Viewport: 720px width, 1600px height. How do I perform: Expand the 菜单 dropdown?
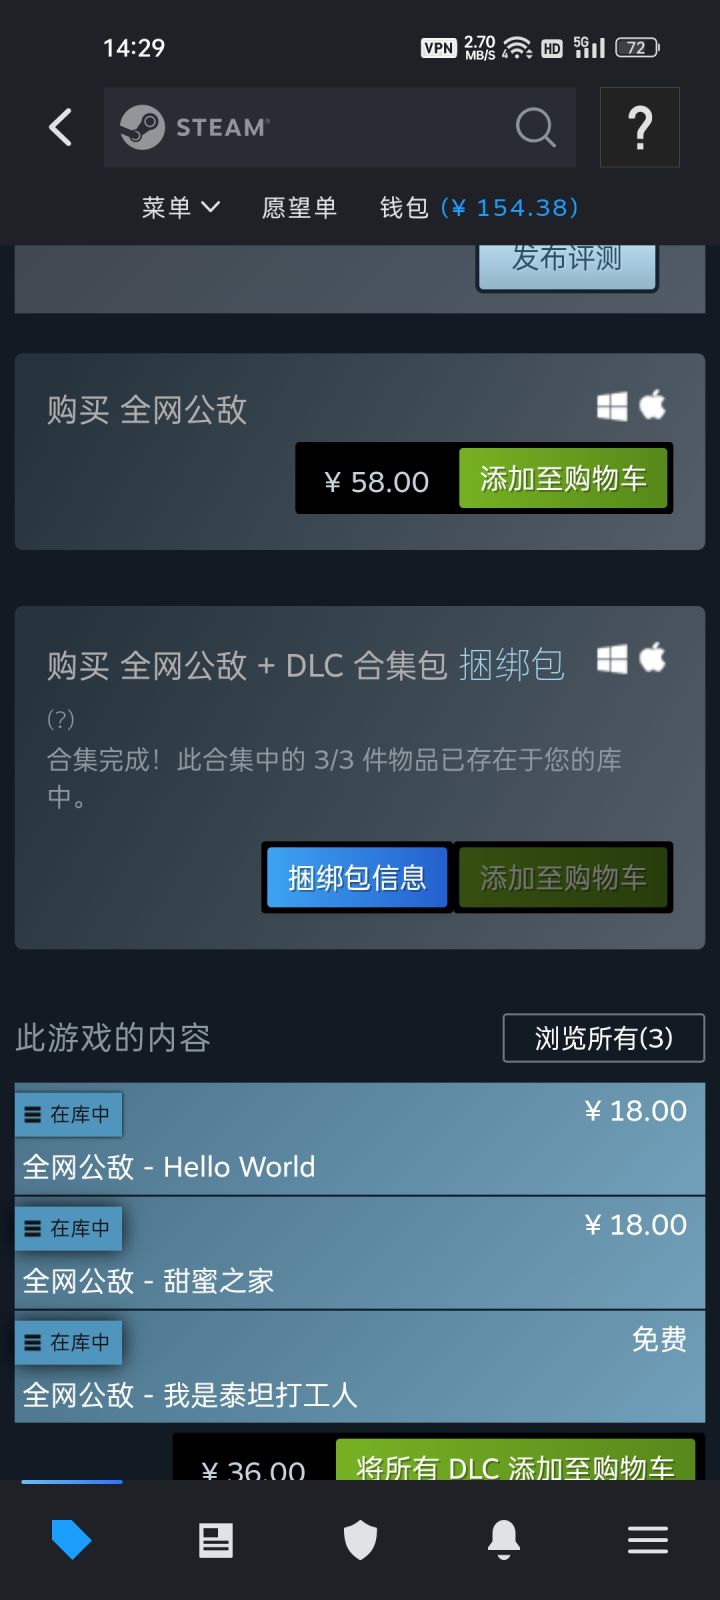tap(181, 207)
